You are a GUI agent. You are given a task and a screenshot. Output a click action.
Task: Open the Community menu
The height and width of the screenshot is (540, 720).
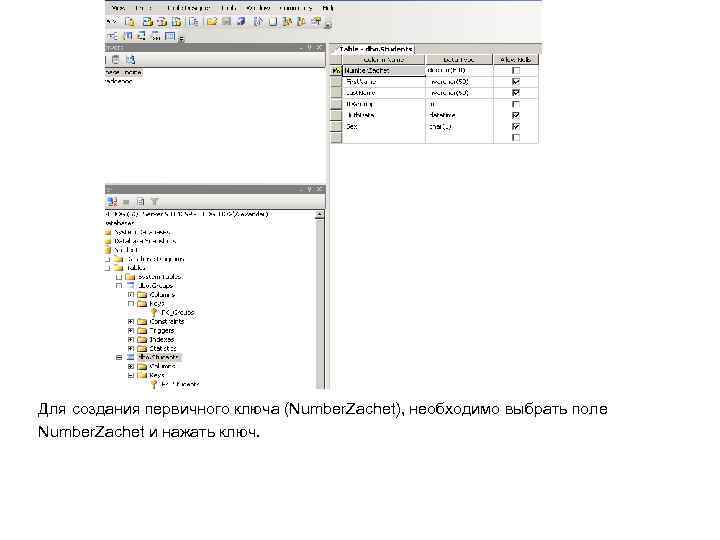coord(295,8)
